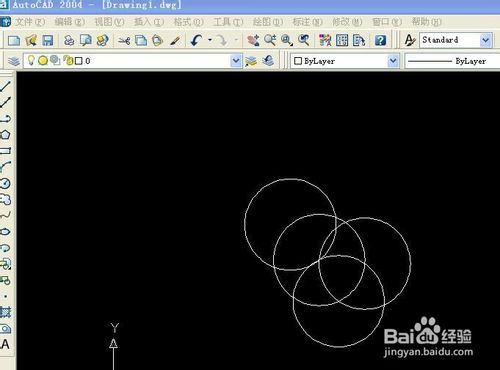Select the Spline draw tool
This screenshot has height=370, width=500.
[x=5, y=216]
